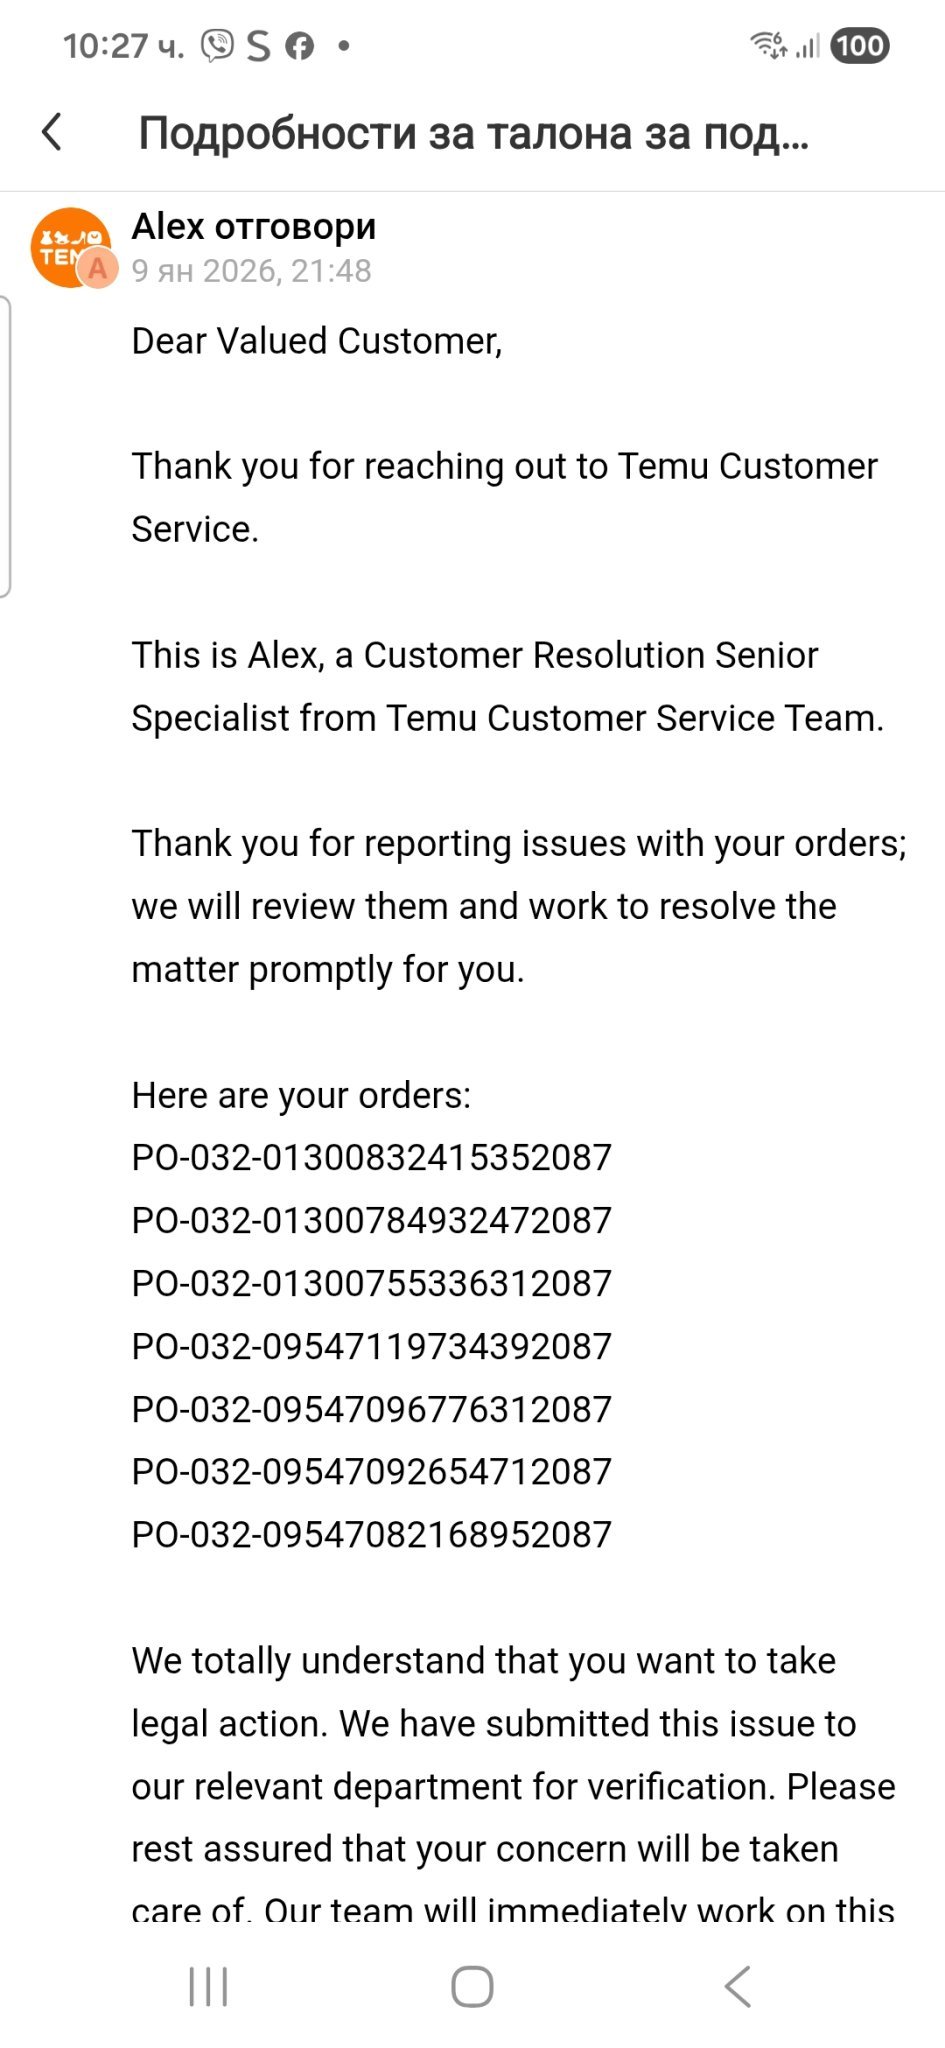Viewport: 945px width, 2048px height.
Task: Tap the battery 100 indicator
Action: pyautogui.click(x=859, y=46)
